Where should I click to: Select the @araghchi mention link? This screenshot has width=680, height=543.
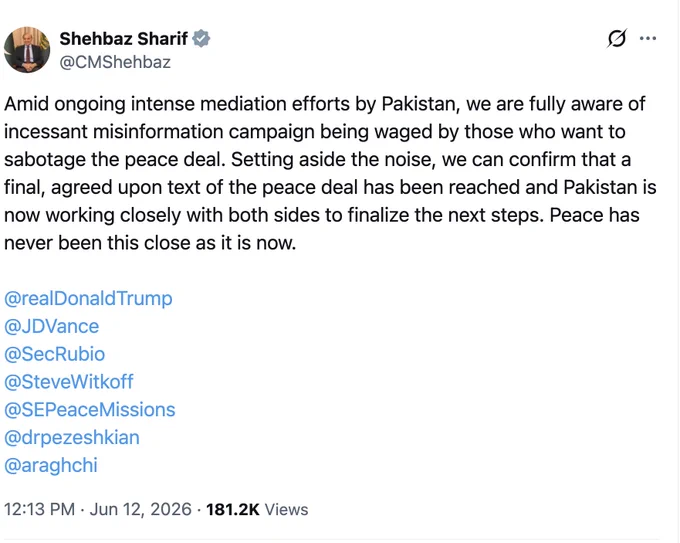coord(51,466)
